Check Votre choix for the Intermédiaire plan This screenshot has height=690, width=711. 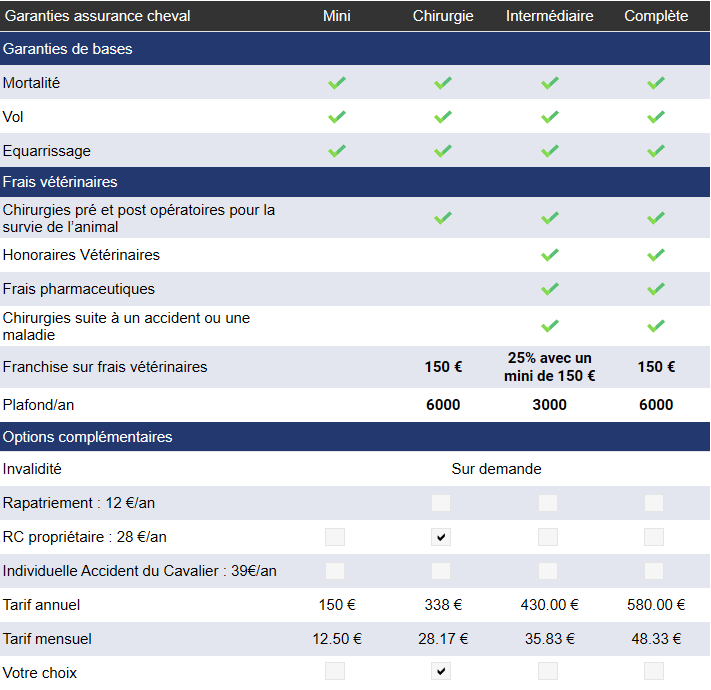click(x=548, y=671)
